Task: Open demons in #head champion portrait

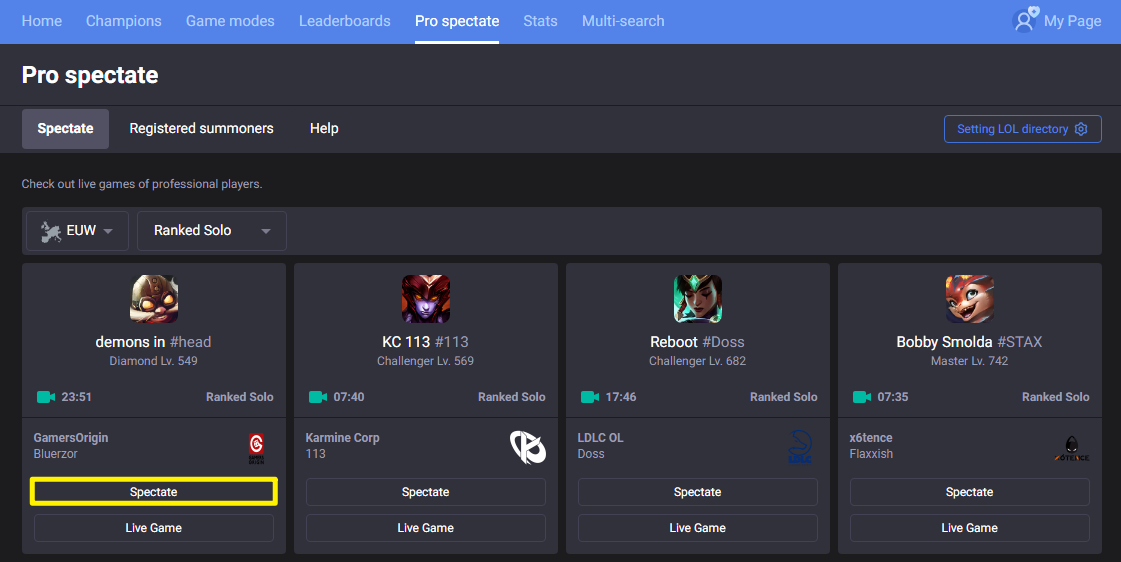Action: (154, 299)
